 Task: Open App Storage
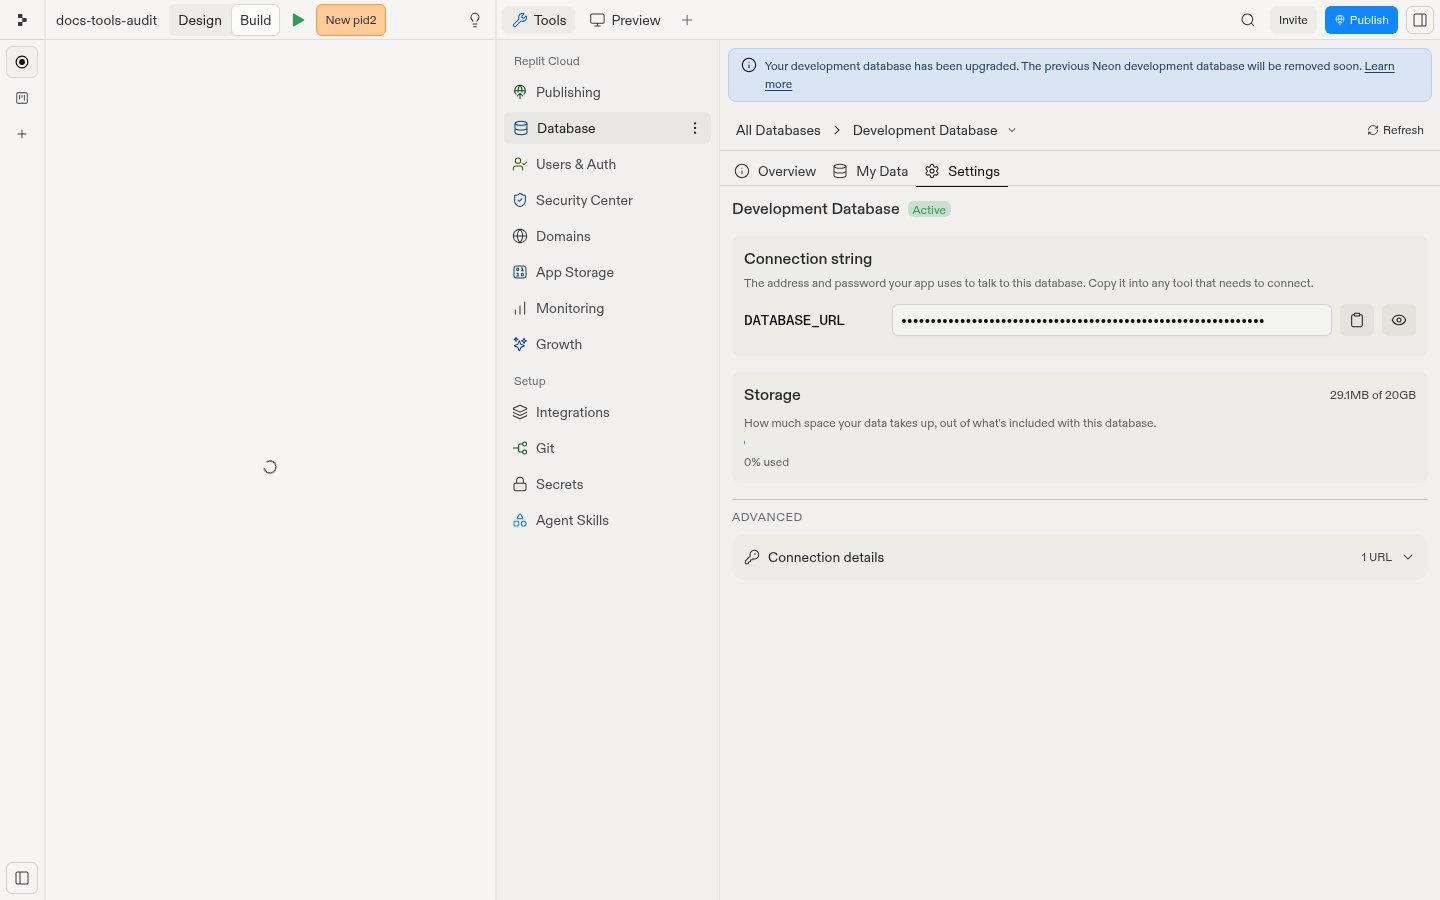point(607,272)
